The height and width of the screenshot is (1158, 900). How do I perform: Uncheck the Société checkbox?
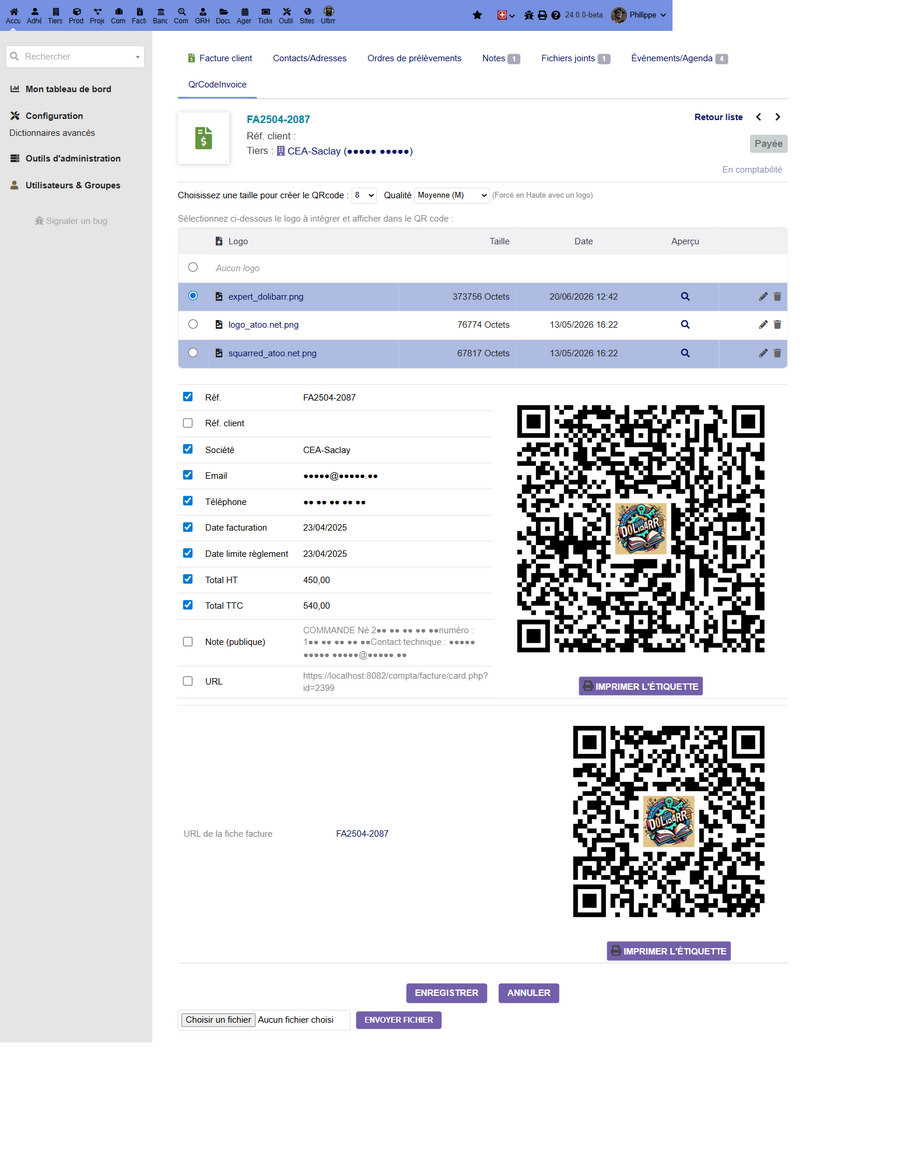188,449
